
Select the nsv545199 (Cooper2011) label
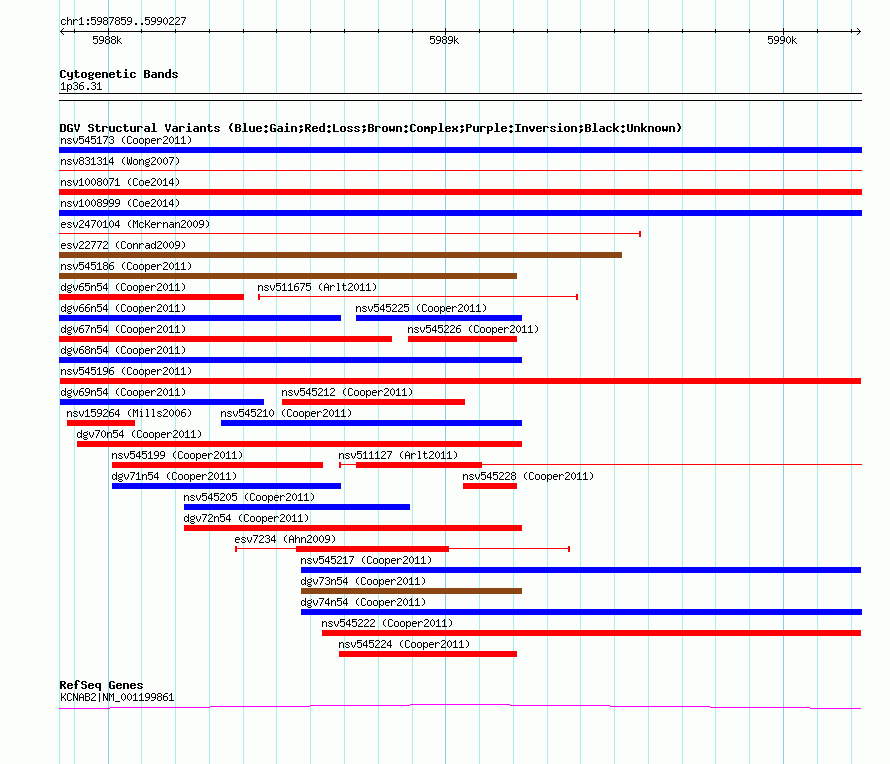[177, 455]
